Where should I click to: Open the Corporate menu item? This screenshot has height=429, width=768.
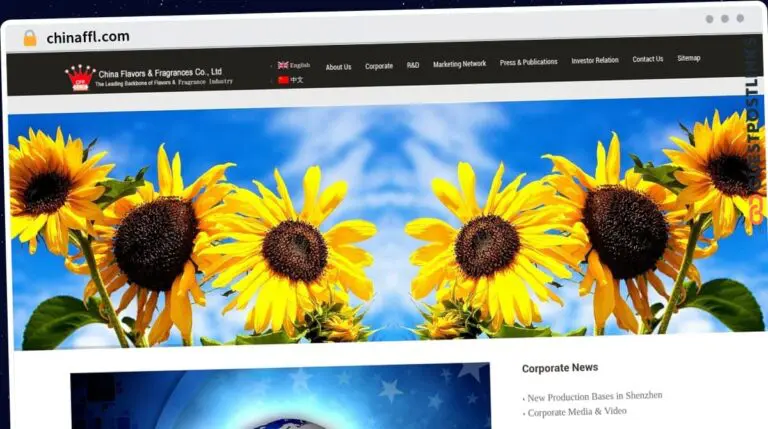(379, 66)
